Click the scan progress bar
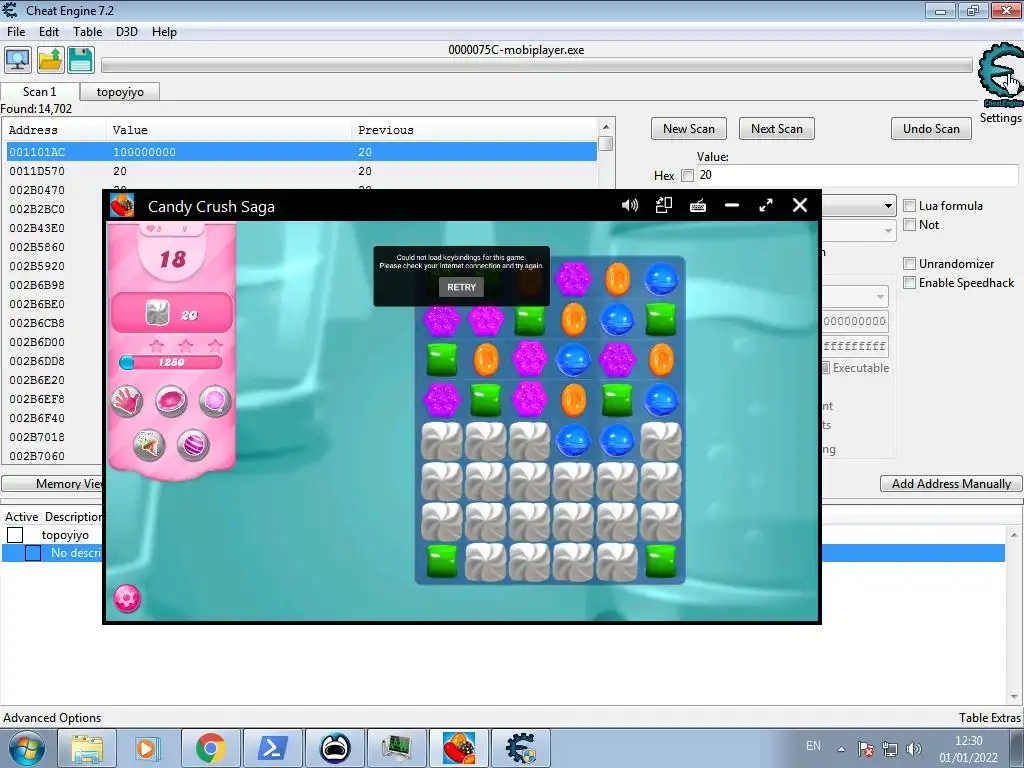 [x=537, y=65]
